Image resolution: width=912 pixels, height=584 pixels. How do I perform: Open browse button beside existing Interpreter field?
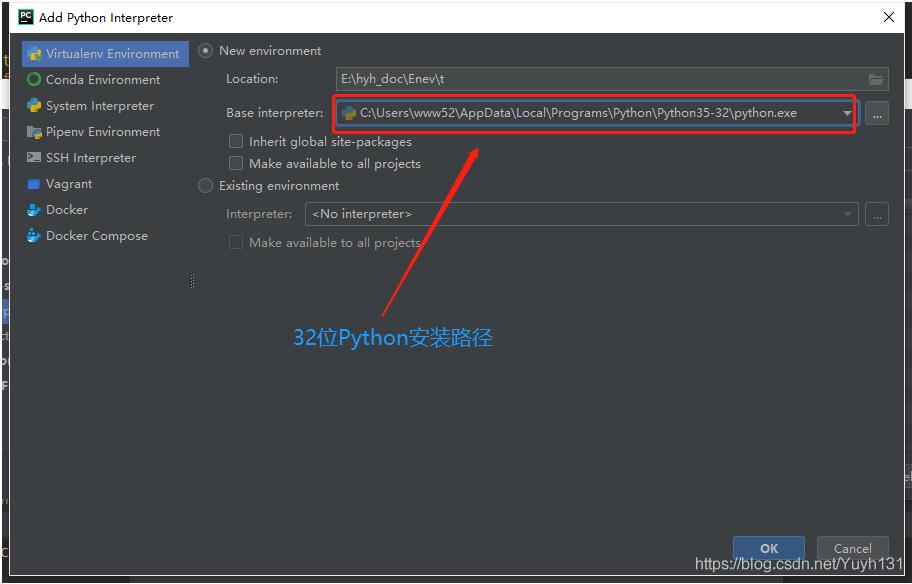pyautogui.click(x=877, y=214)
